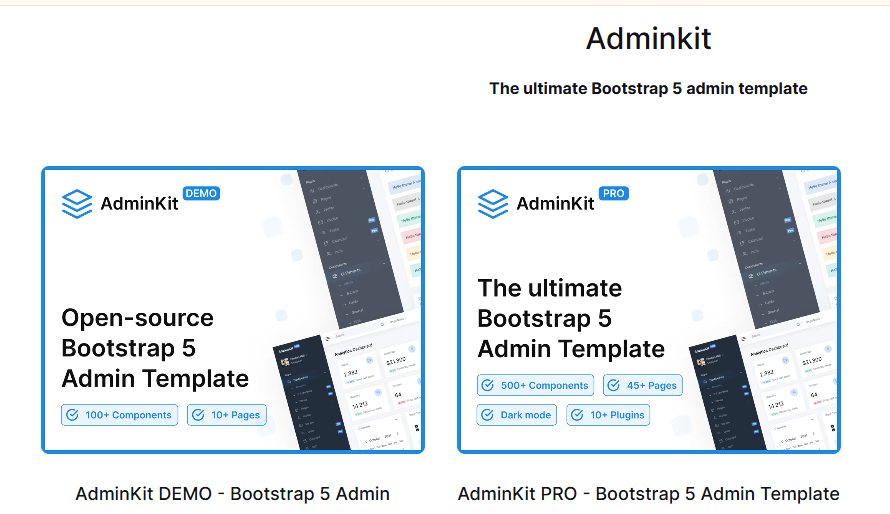
Task: Open the AdminKit DEMO - Bootstrap 5 Admin link
Action: [x=233, y=494]
